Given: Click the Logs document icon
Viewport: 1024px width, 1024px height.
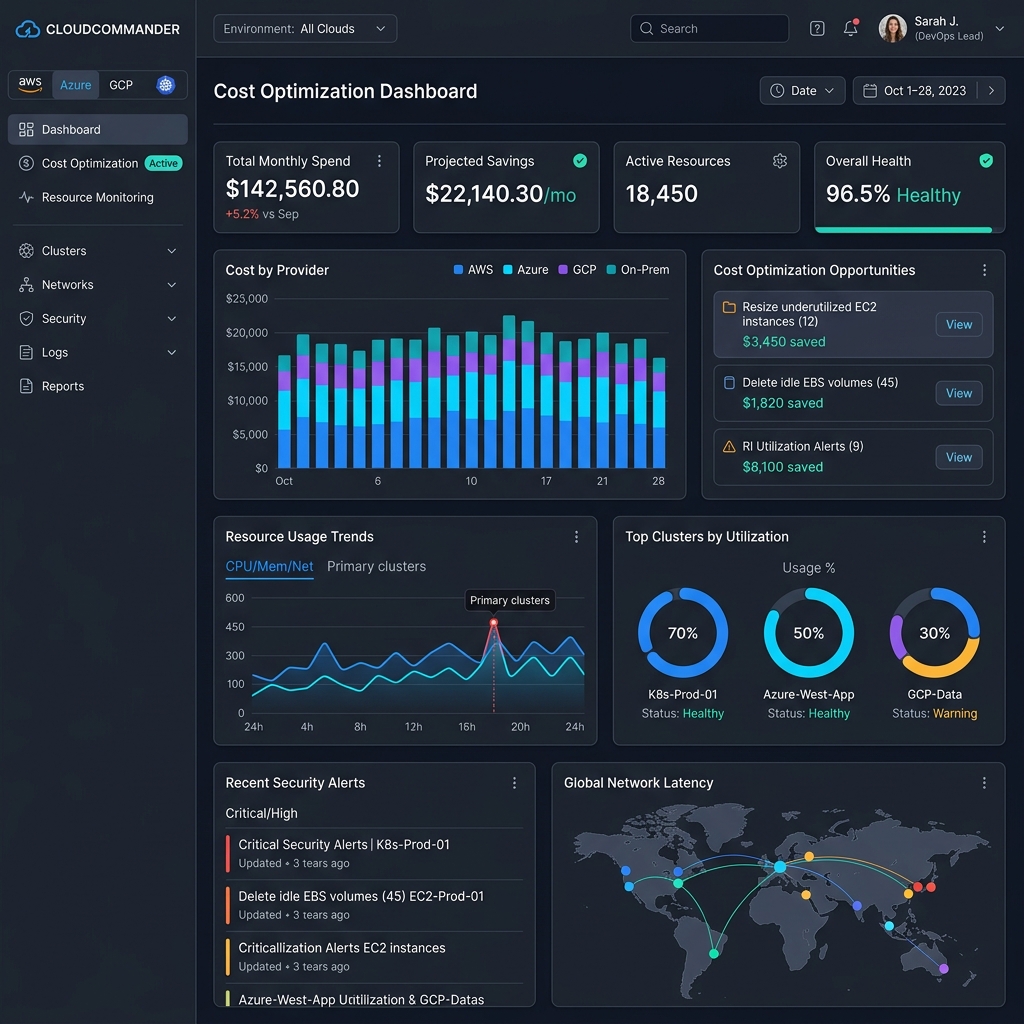Looking at the screenshot, I should 26,353.
